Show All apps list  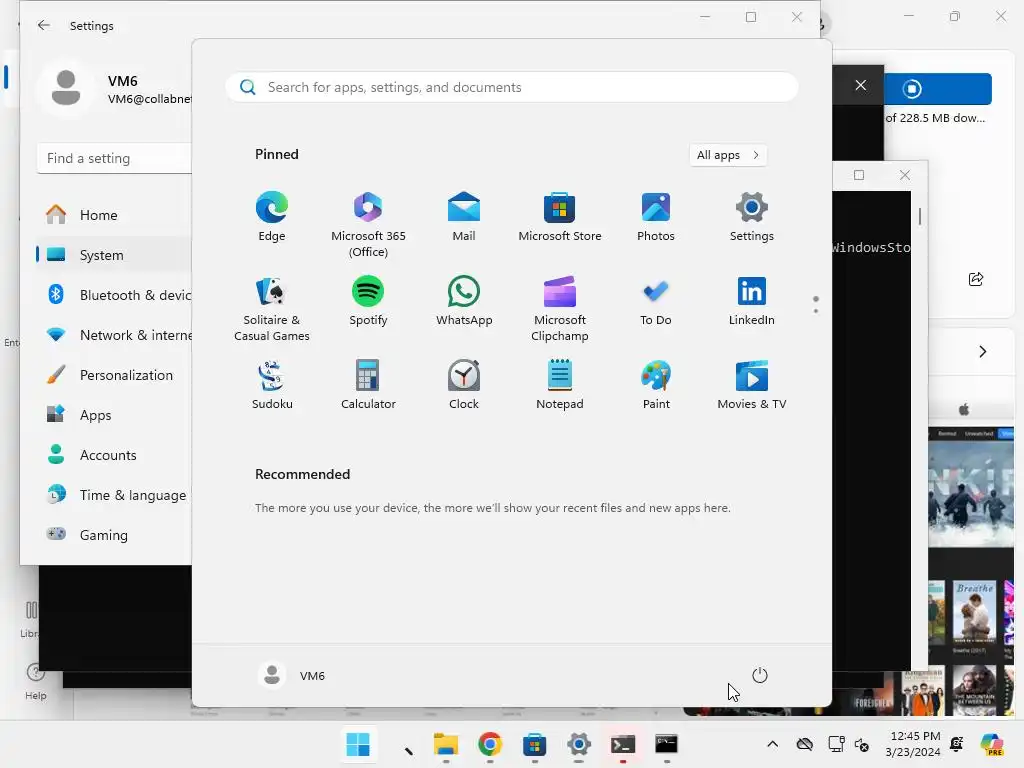coord(728,155)
